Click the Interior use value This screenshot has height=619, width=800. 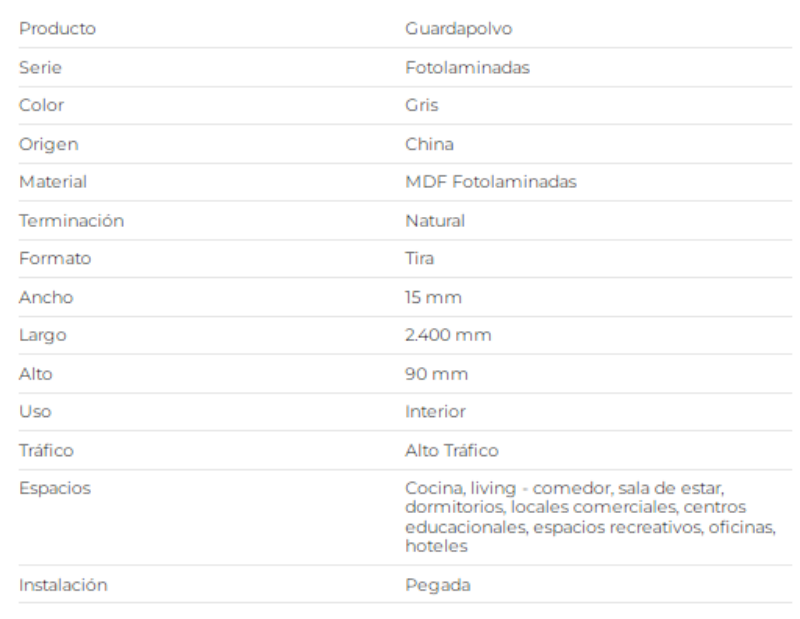[x=435, y=411]
